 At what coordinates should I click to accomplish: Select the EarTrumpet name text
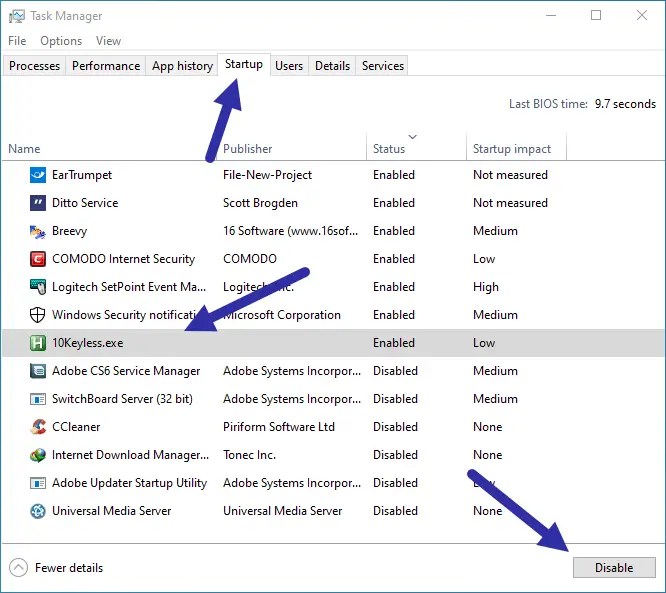82,175
